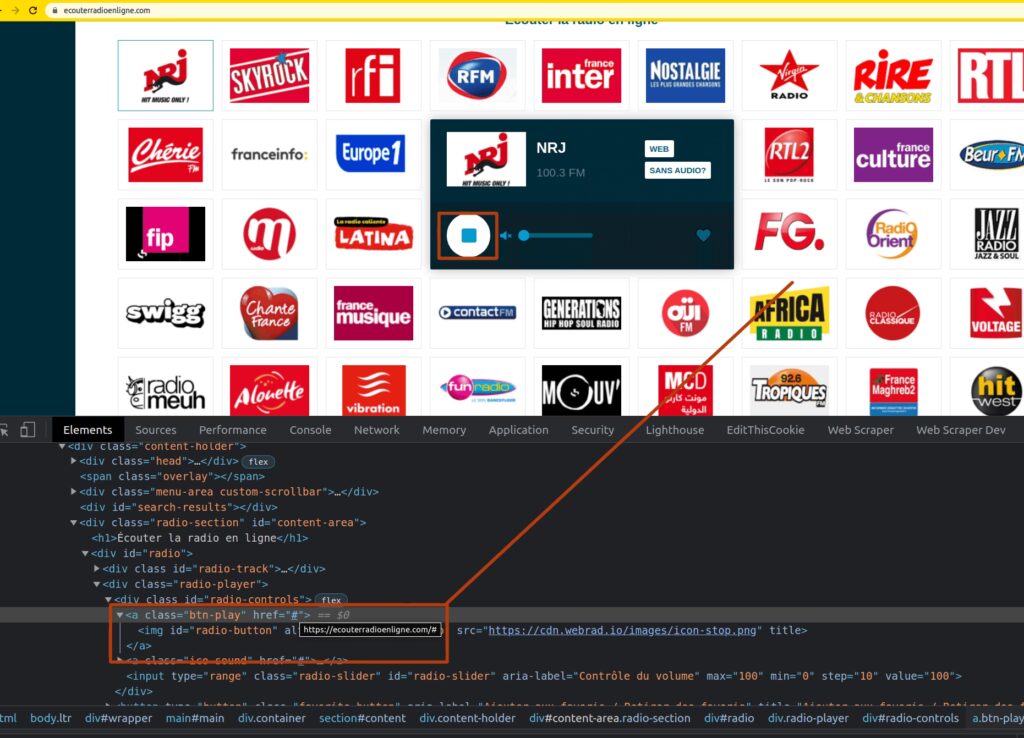This screenshot has width=1024, height=738.
Task: Select div#radio-controls in the breadcrumb bar
Action: (910, 718)
